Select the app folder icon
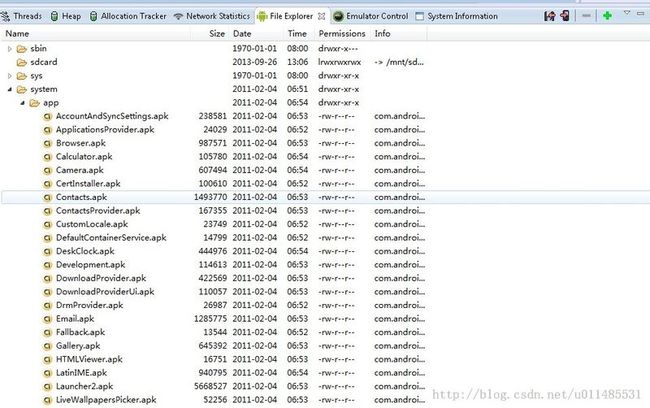The width and height of the screenshot is (650, 408). coord(35,103)
